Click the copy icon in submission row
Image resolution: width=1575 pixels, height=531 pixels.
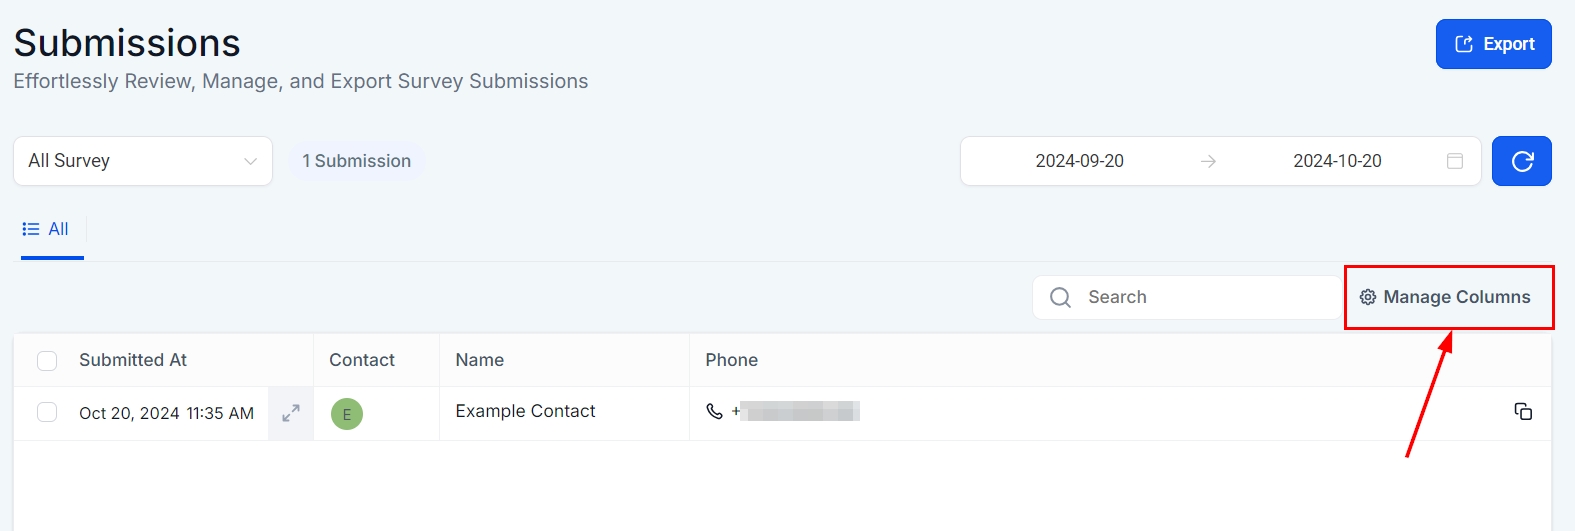coord(1523,411)
